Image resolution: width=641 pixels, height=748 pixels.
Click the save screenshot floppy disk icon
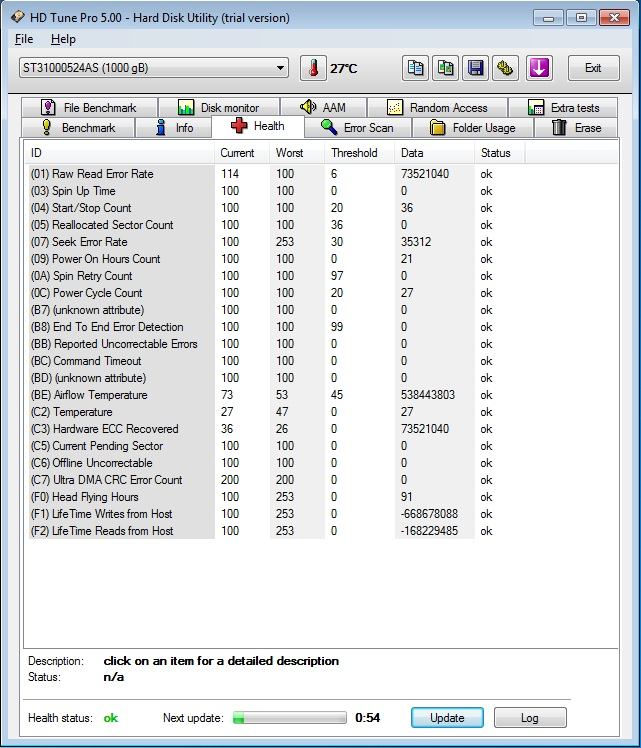[x=476, y=68]
